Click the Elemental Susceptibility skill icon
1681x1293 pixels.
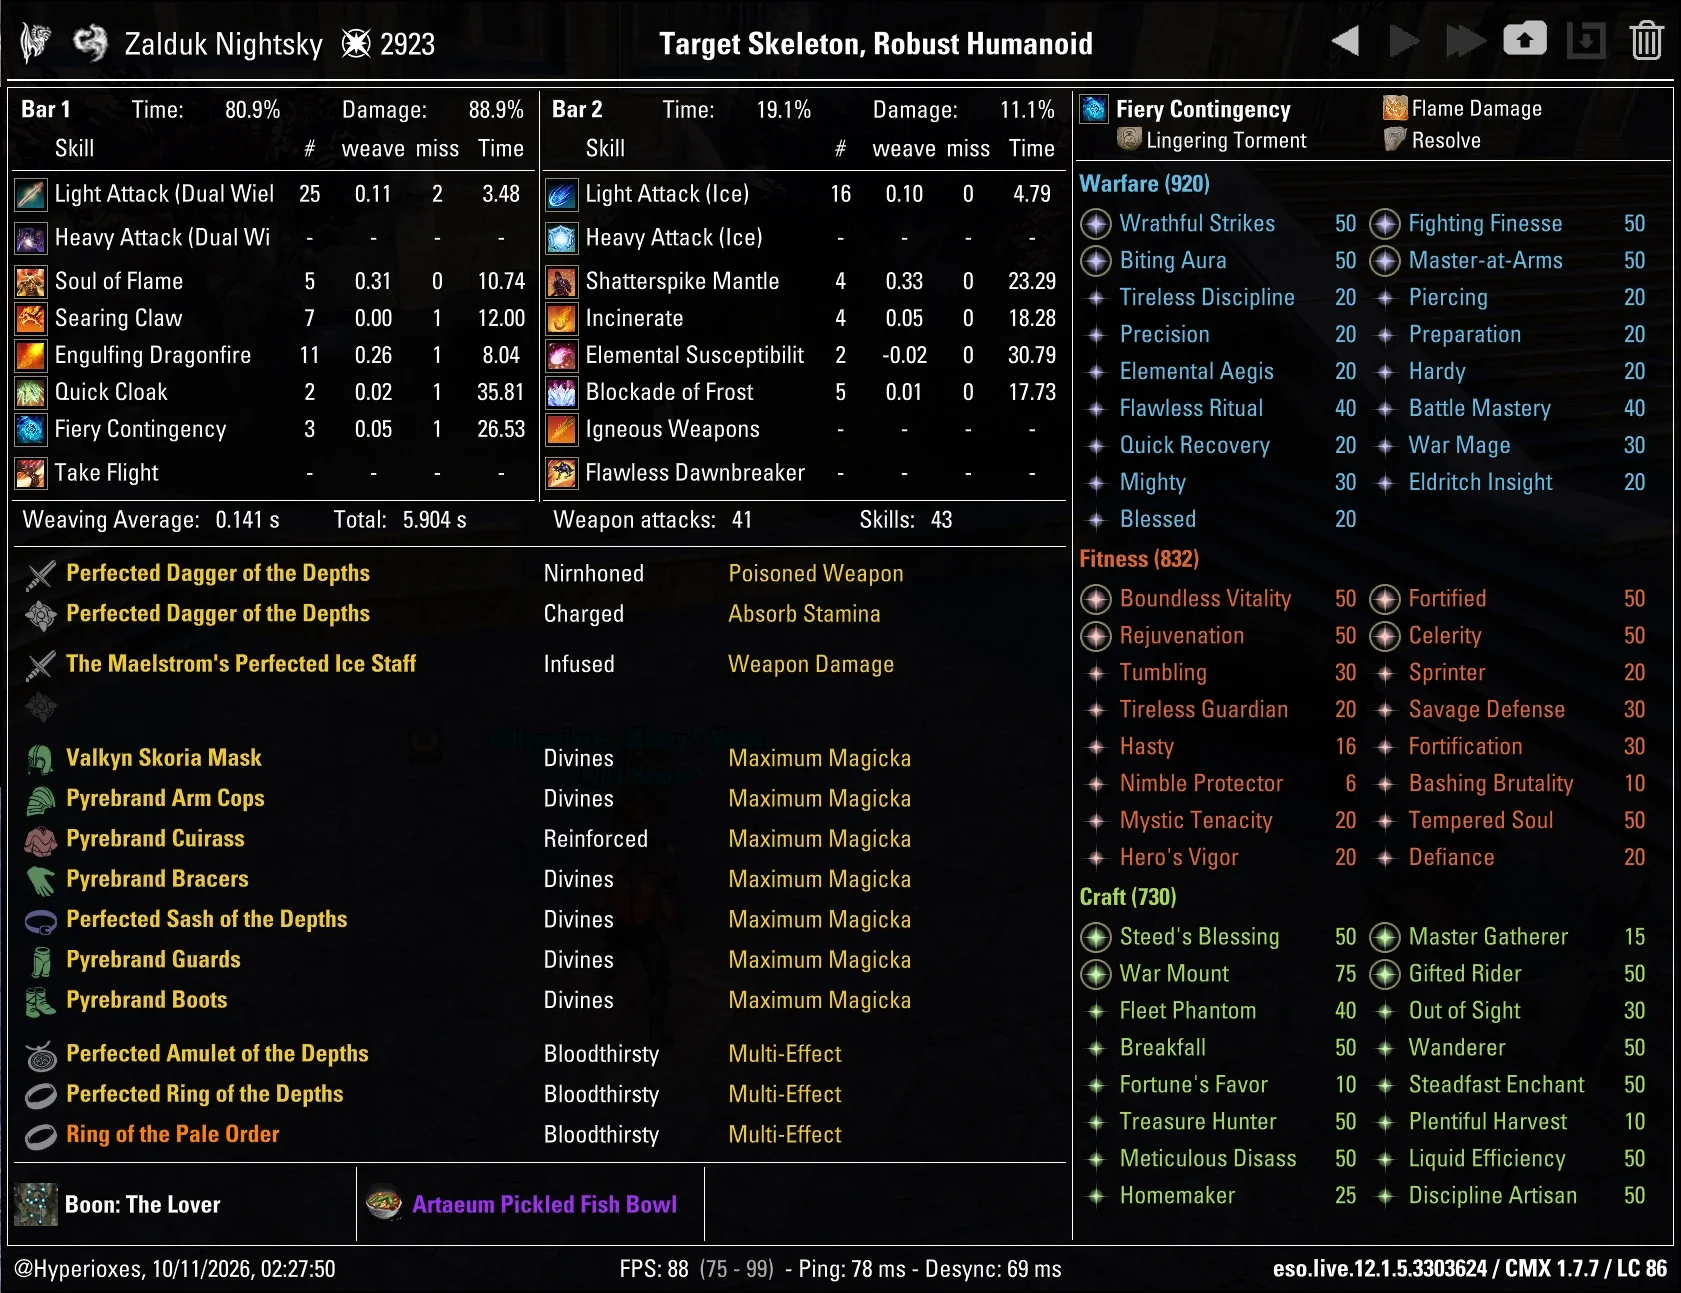562,355
